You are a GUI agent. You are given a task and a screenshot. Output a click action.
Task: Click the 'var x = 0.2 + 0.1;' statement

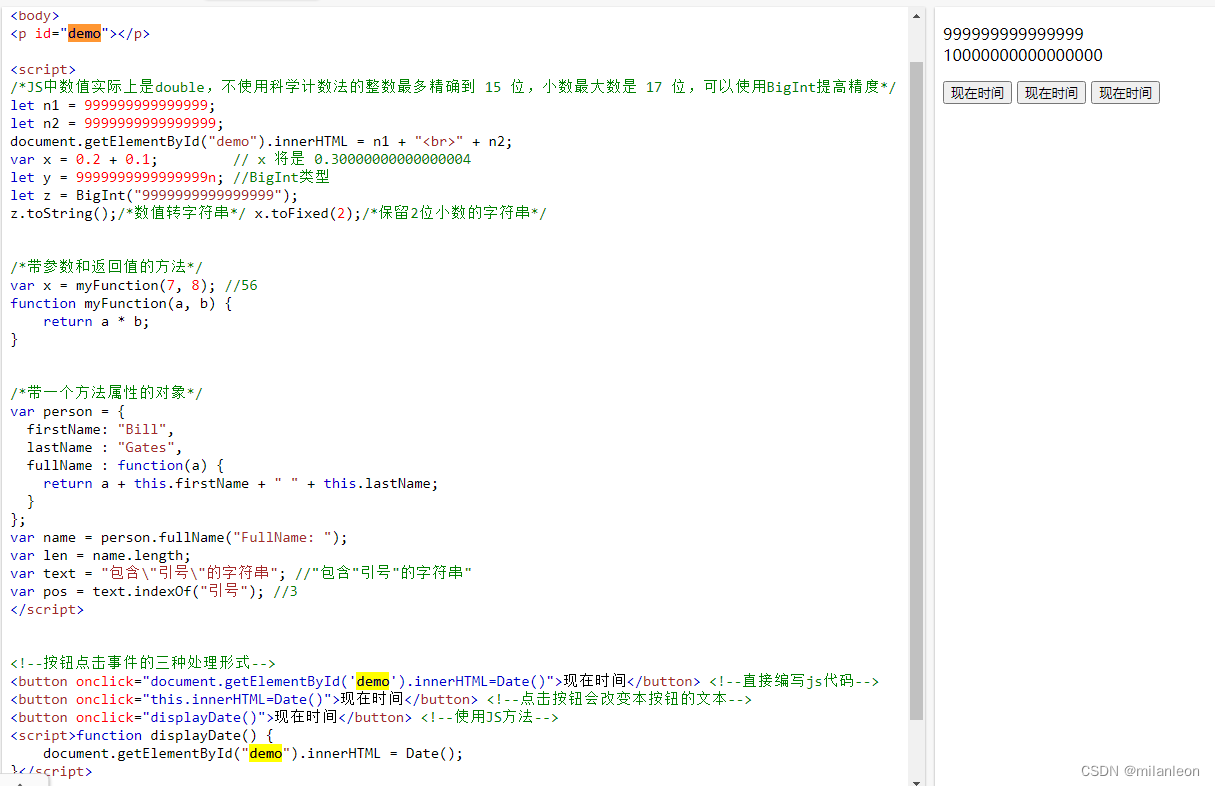point(84,159)
